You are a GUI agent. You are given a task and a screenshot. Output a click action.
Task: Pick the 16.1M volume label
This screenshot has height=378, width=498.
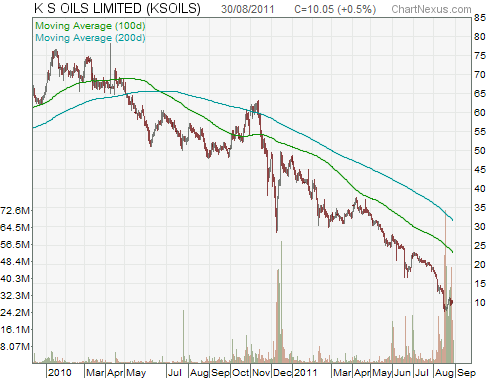pos(15,330)
